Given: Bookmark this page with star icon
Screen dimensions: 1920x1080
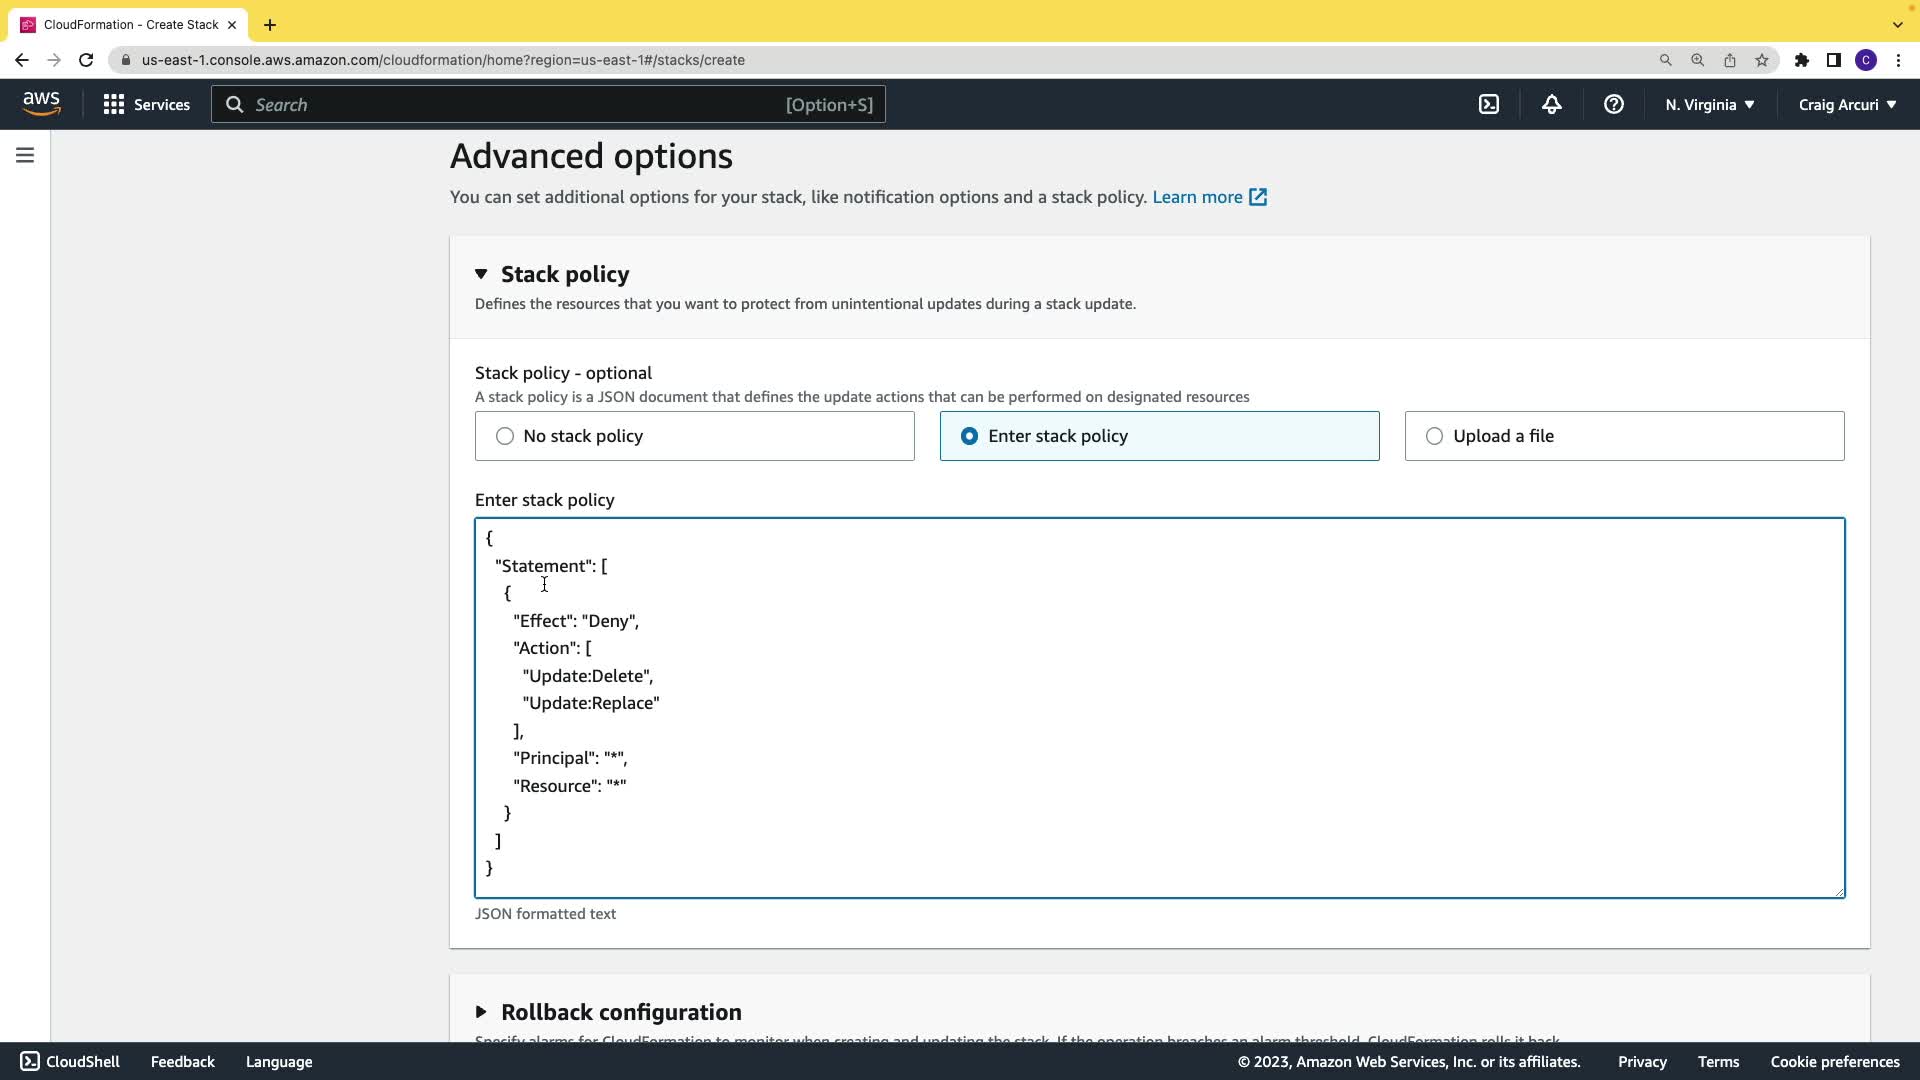Looking at the screenshot, I should (x=1762, y=60).
